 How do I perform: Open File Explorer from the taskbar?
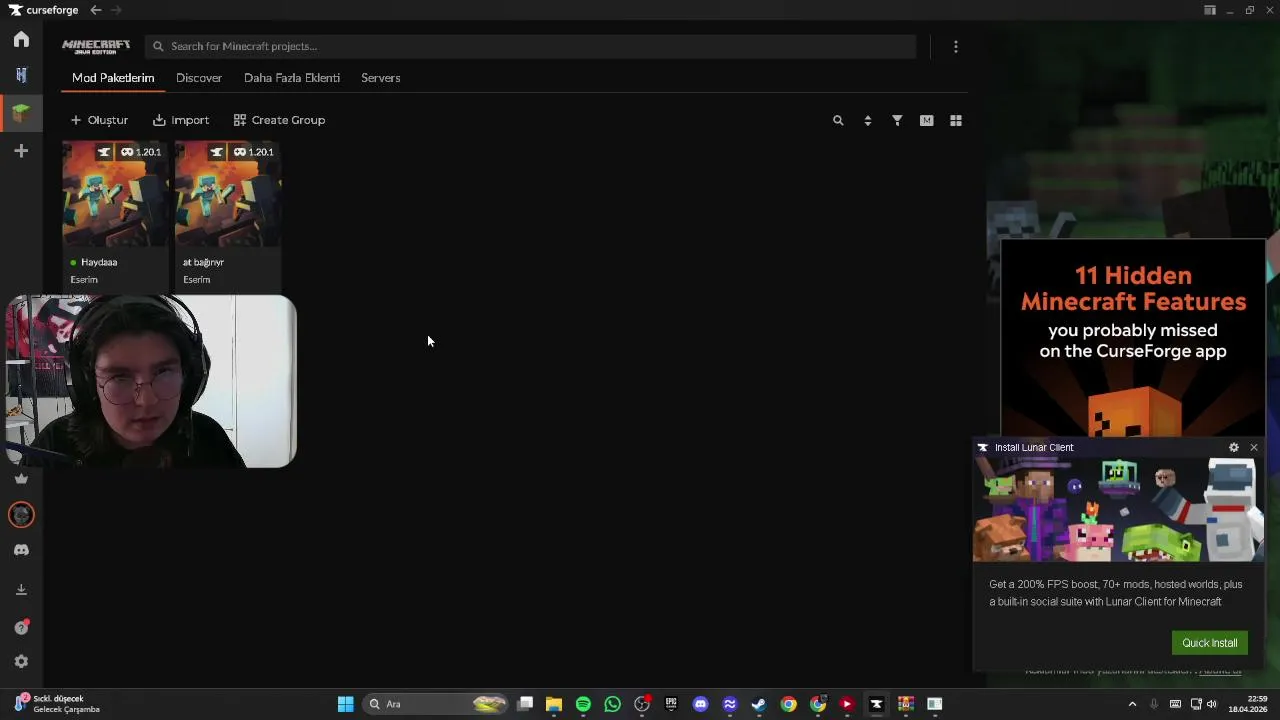tap(554, 704)
